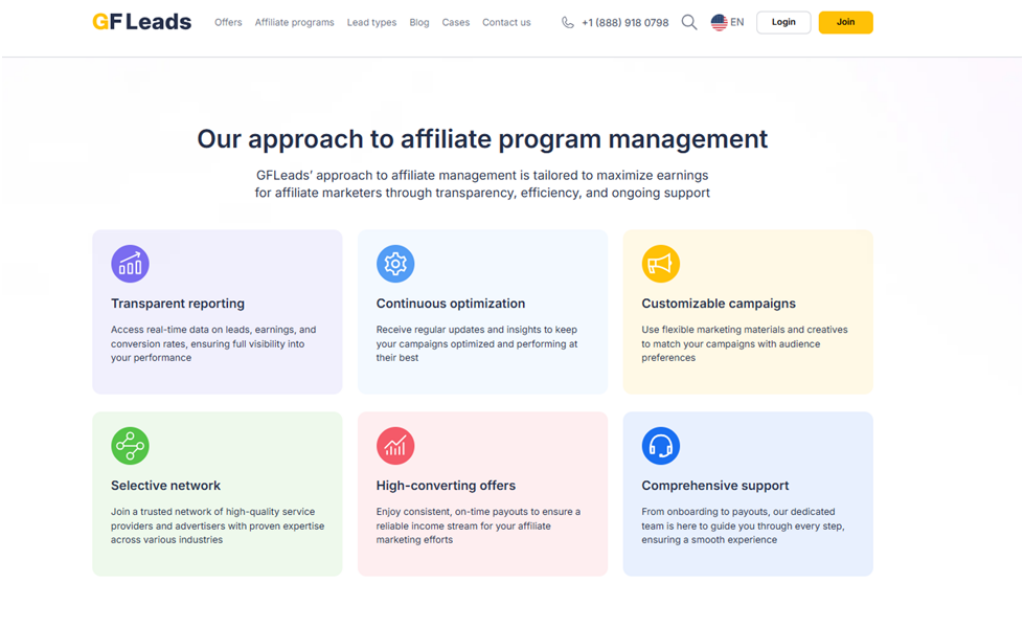Click the GFLeads' approach subtitle paragraph
Screen dimensions: 1024x627
482,184
